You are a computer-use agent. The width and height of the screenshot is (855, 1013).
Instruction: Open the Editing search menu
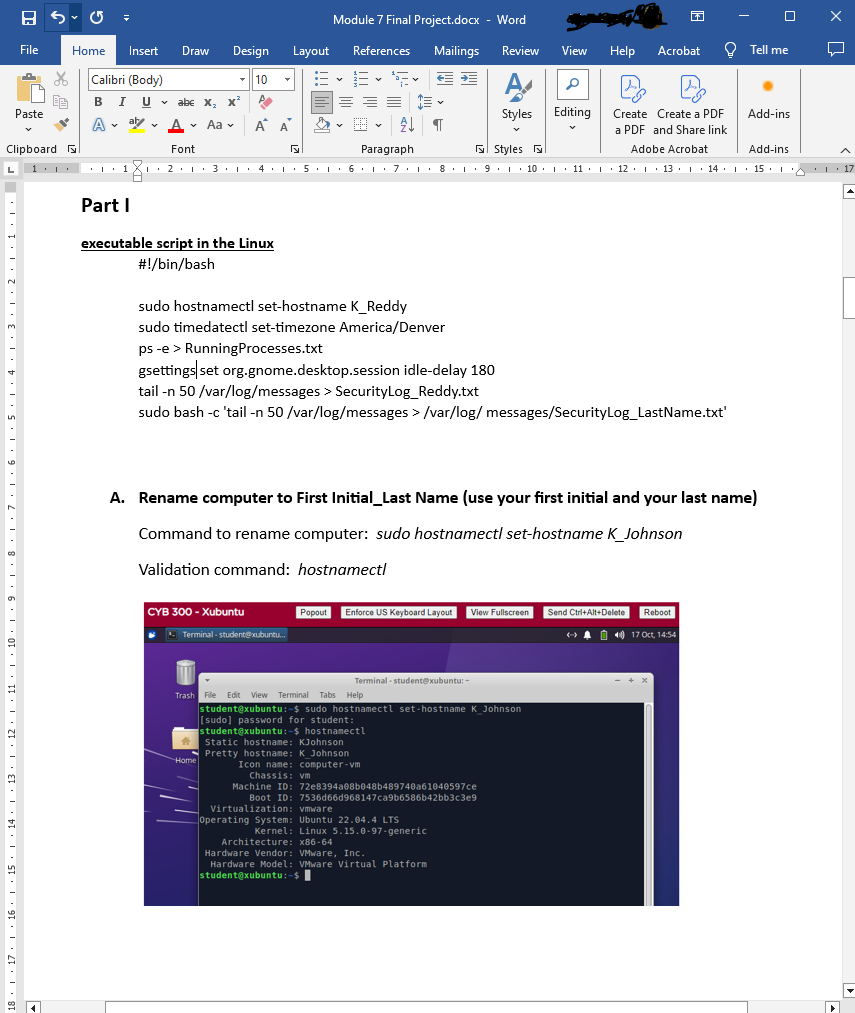pos(572,100)
